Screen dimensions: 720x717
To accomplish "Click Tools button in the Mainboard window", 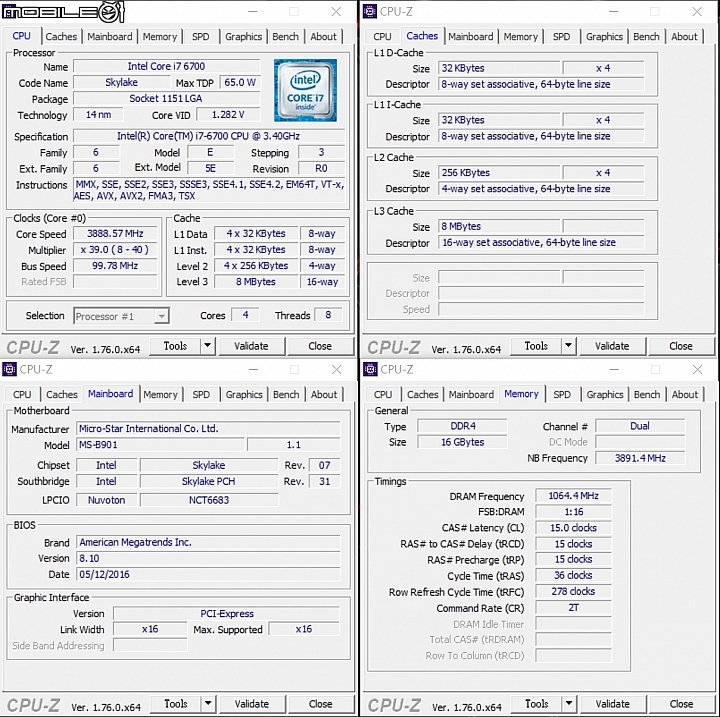I will click(176, 704).
